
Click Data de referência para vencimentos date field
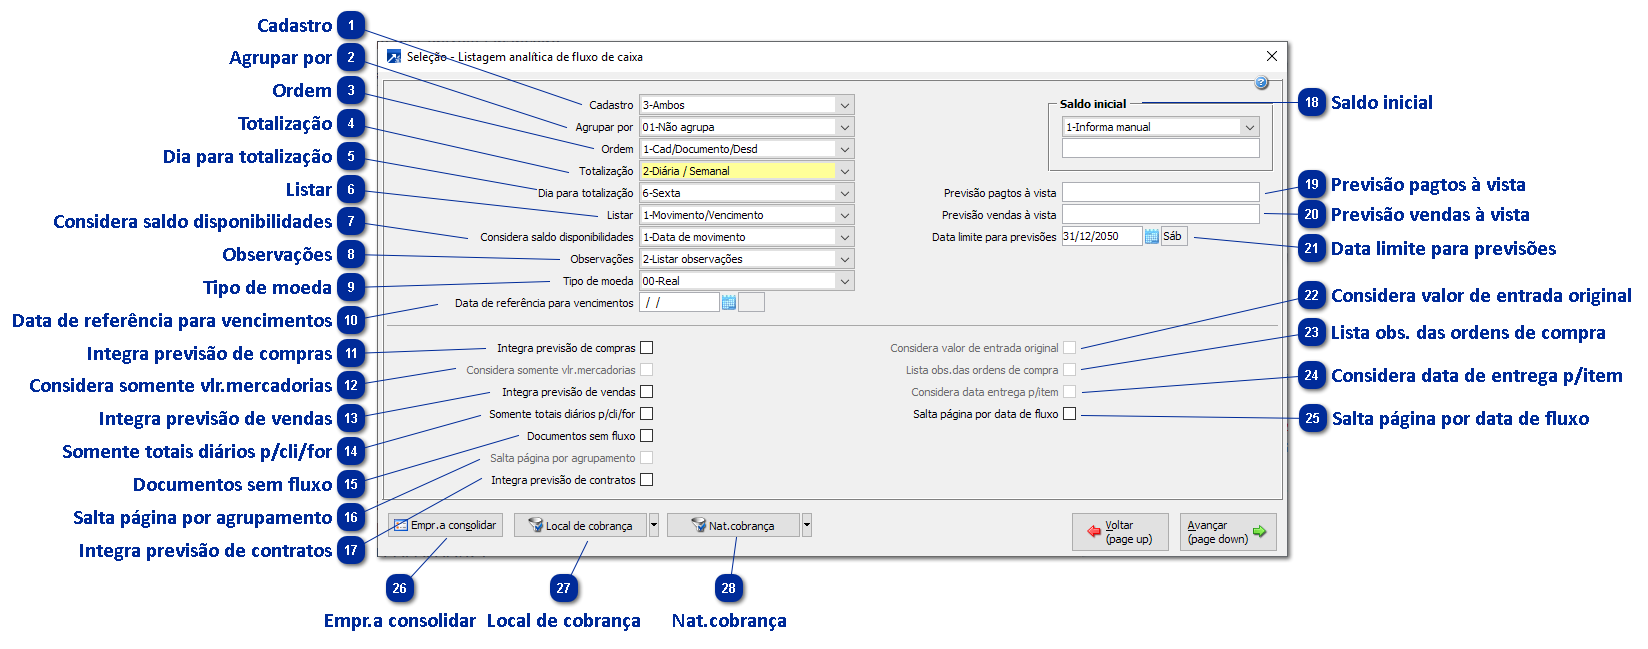click(x=679, y=302)
